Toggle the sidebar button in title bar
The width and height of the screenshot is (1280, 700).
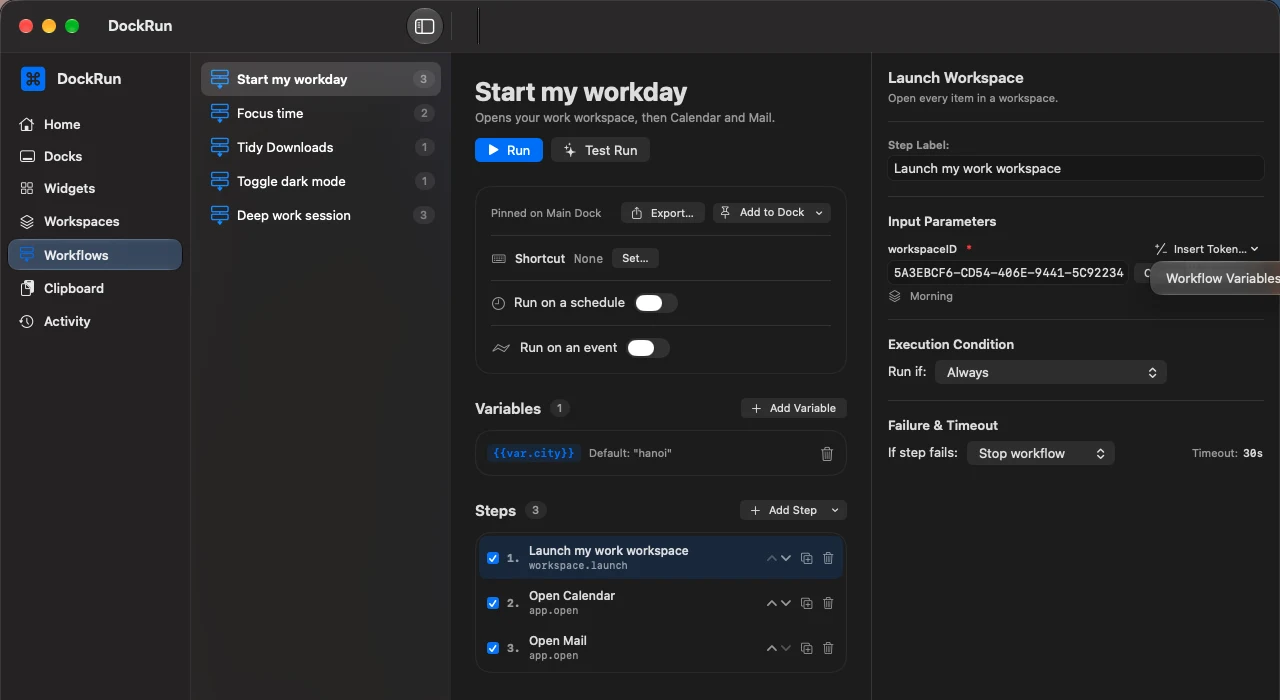click(425, 26)
